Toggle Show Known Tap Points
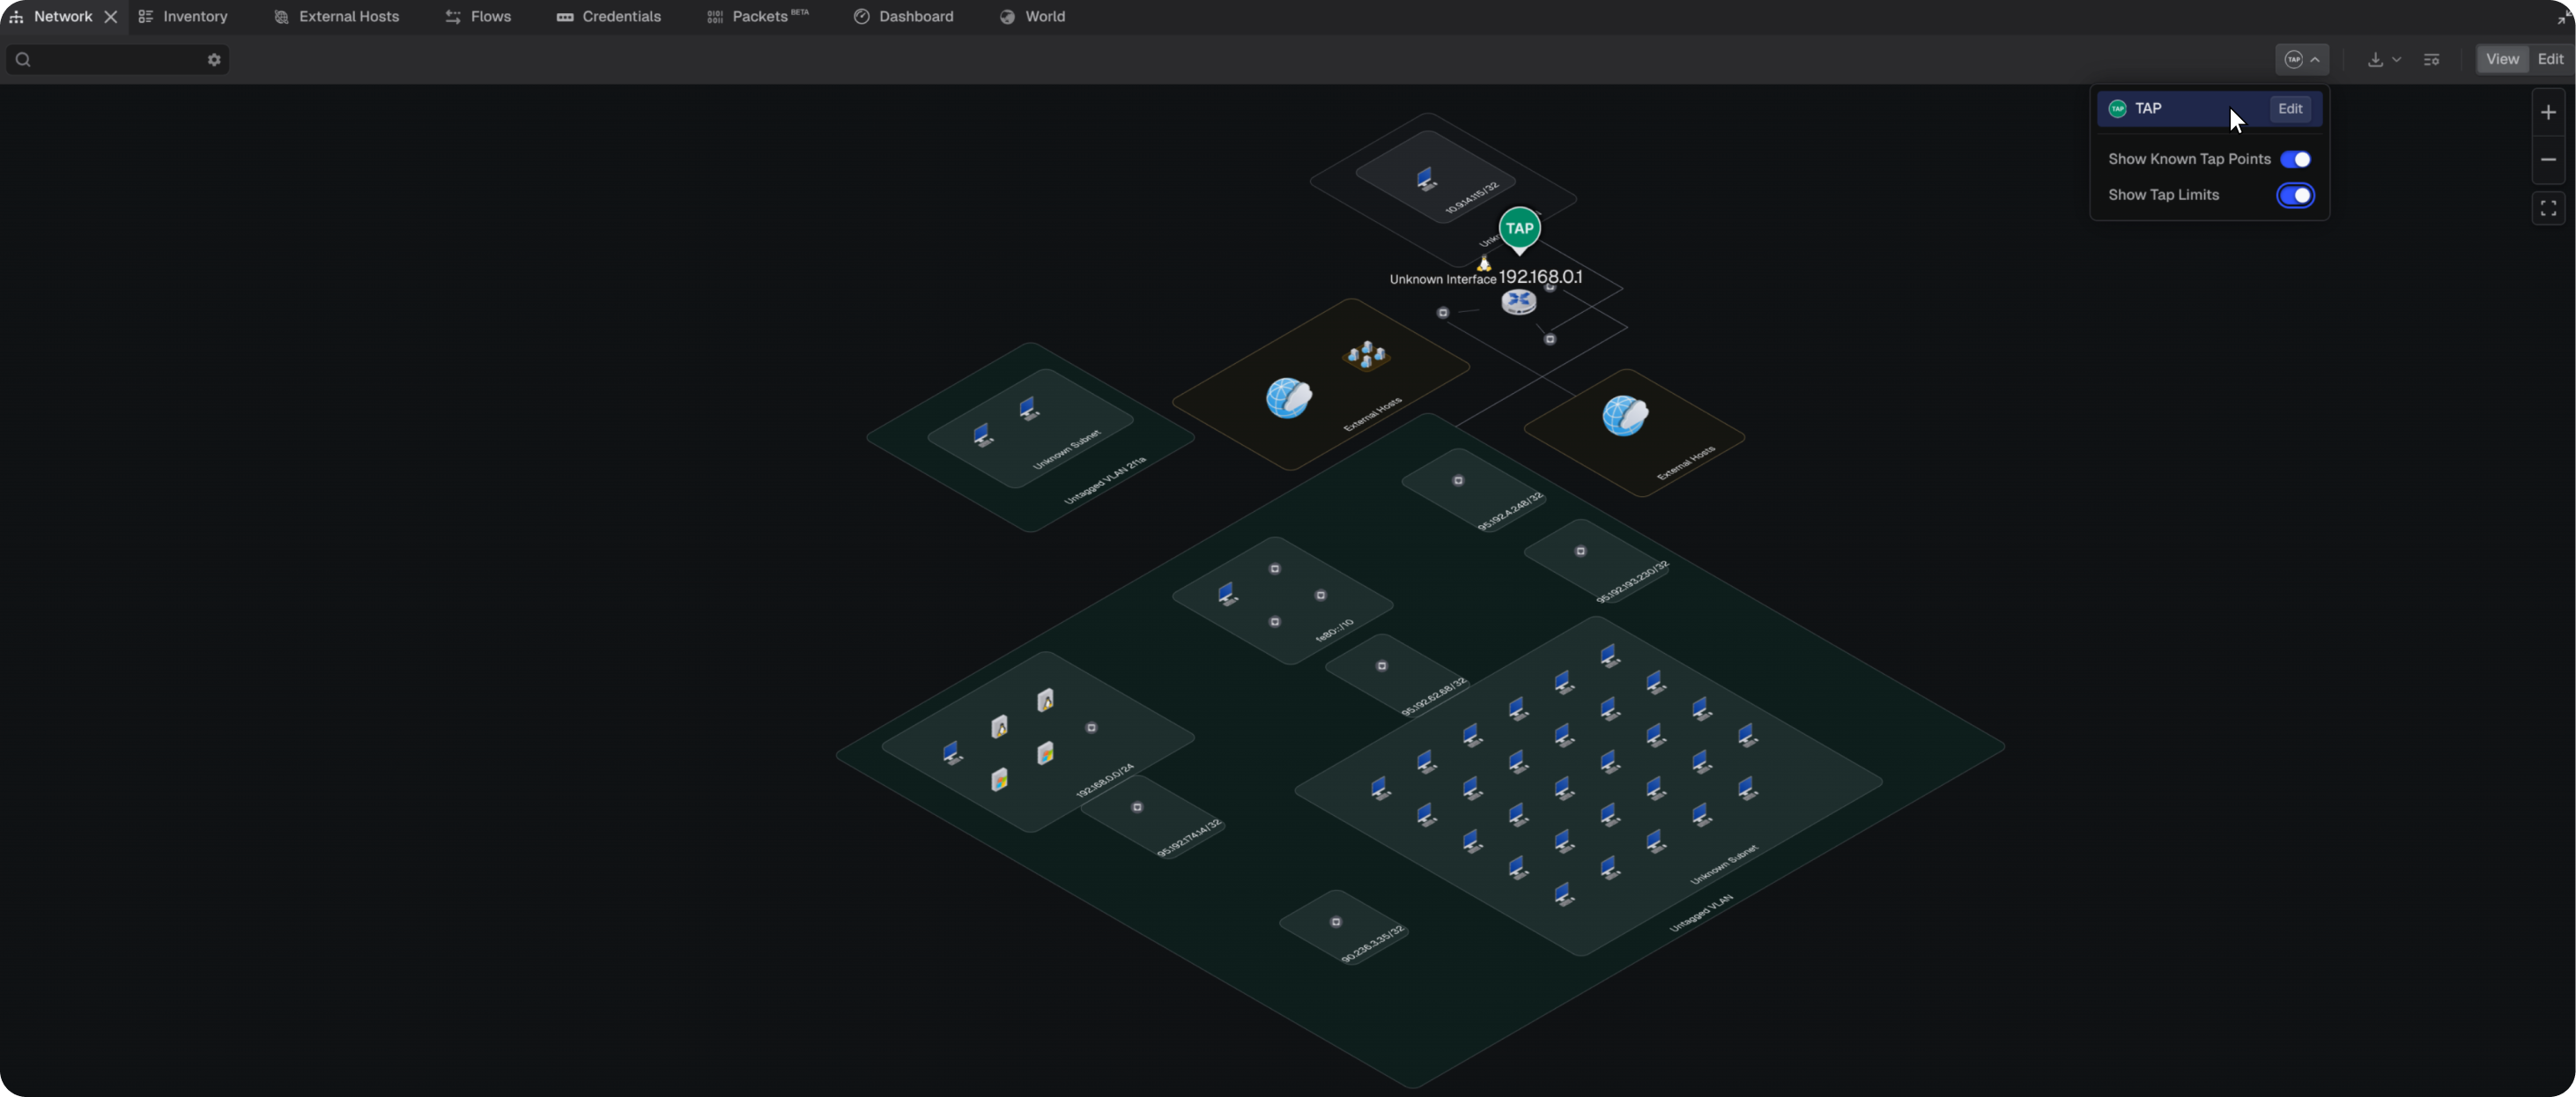The image size is (2576, 1097). click(x=2295, y=160)
